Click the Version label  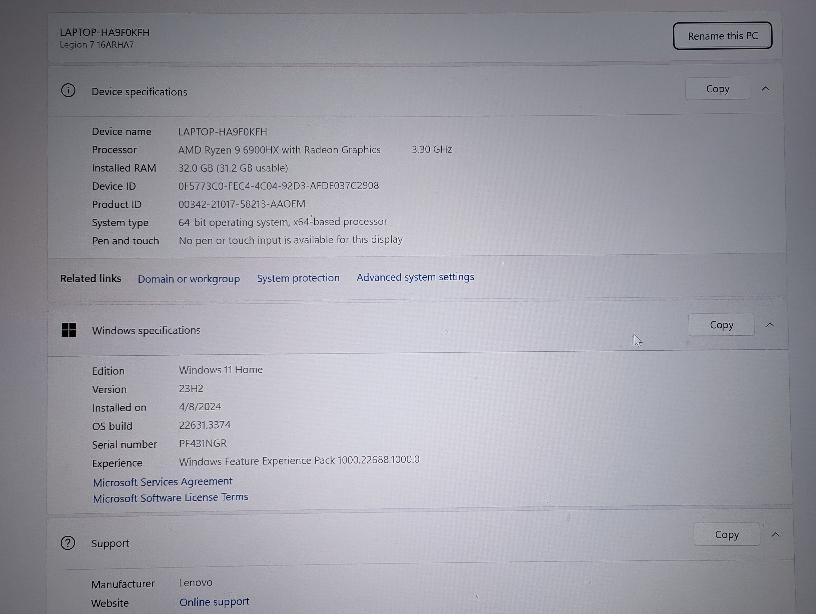coord(109,389)
